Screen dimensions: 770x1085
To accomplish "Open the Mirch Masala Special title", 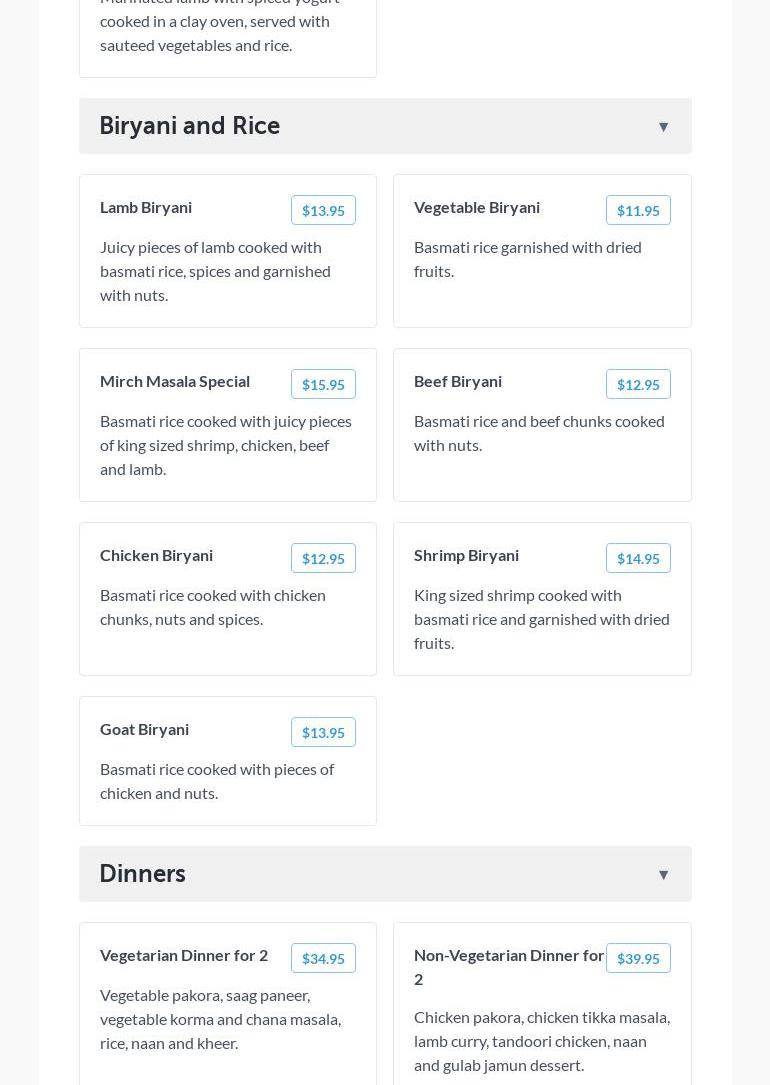I will point(175,381).
